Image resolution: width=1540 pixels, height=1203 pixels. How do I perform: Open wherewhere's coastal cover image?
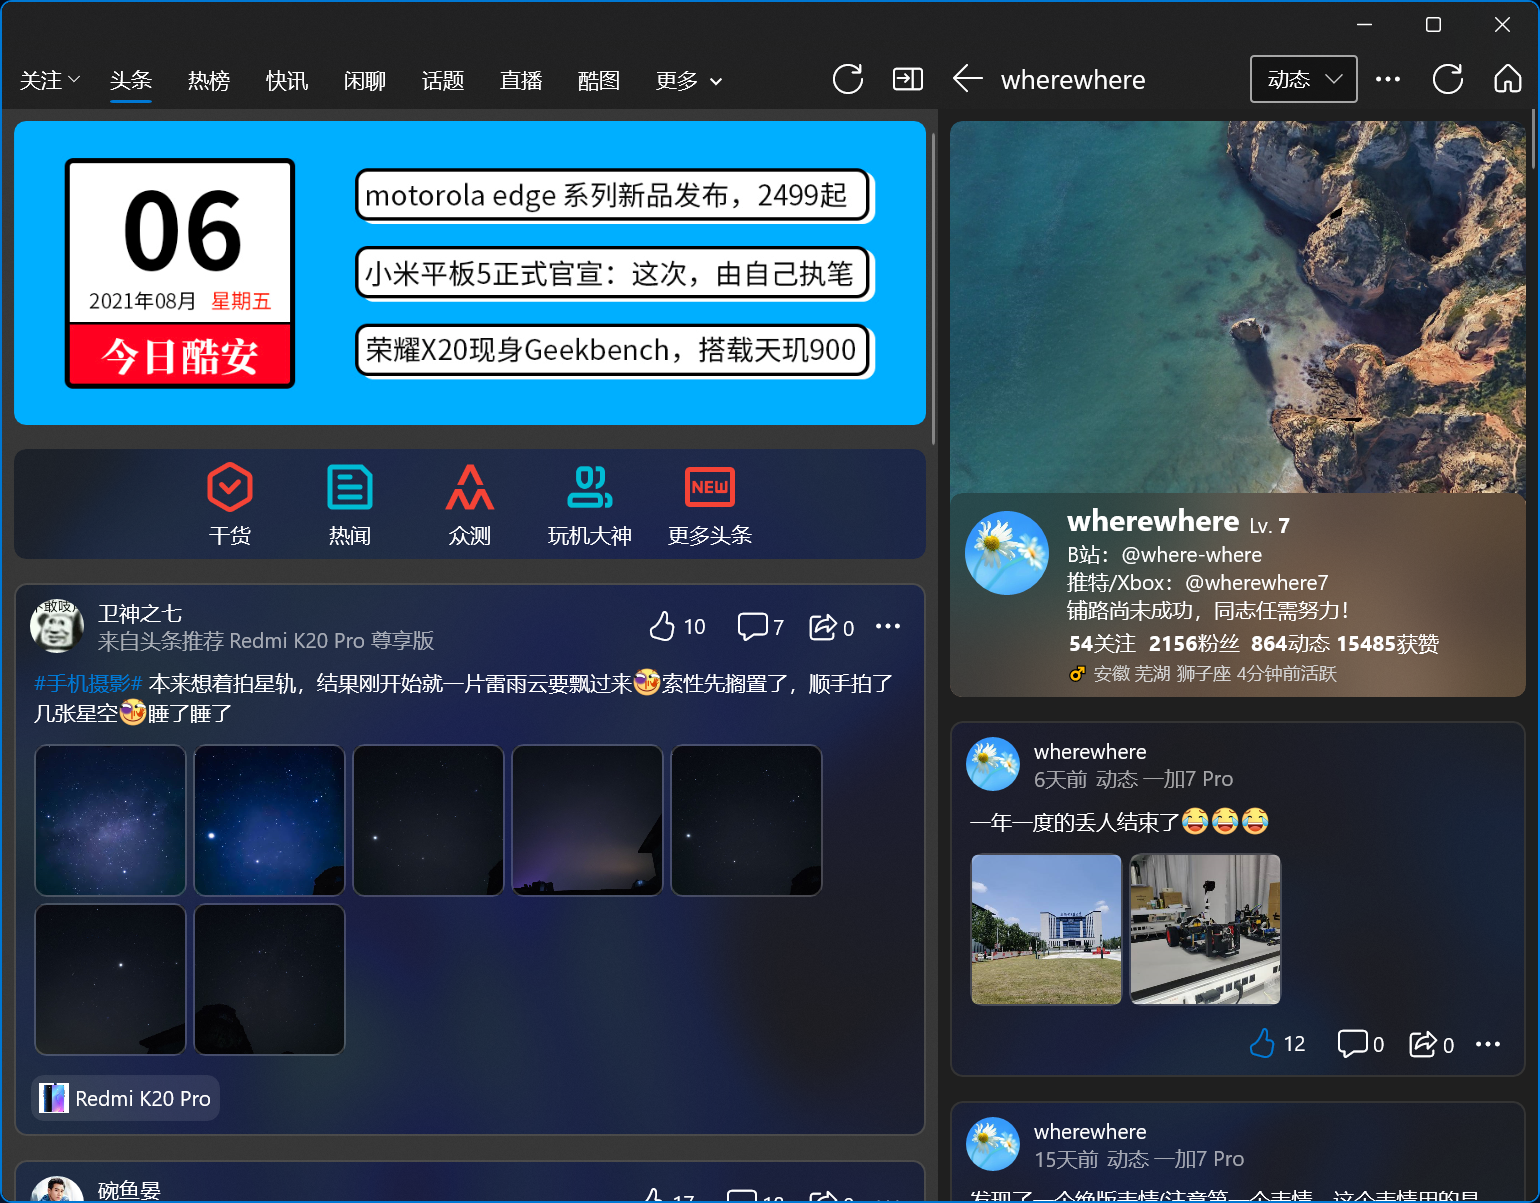(x=1238, y=307)
